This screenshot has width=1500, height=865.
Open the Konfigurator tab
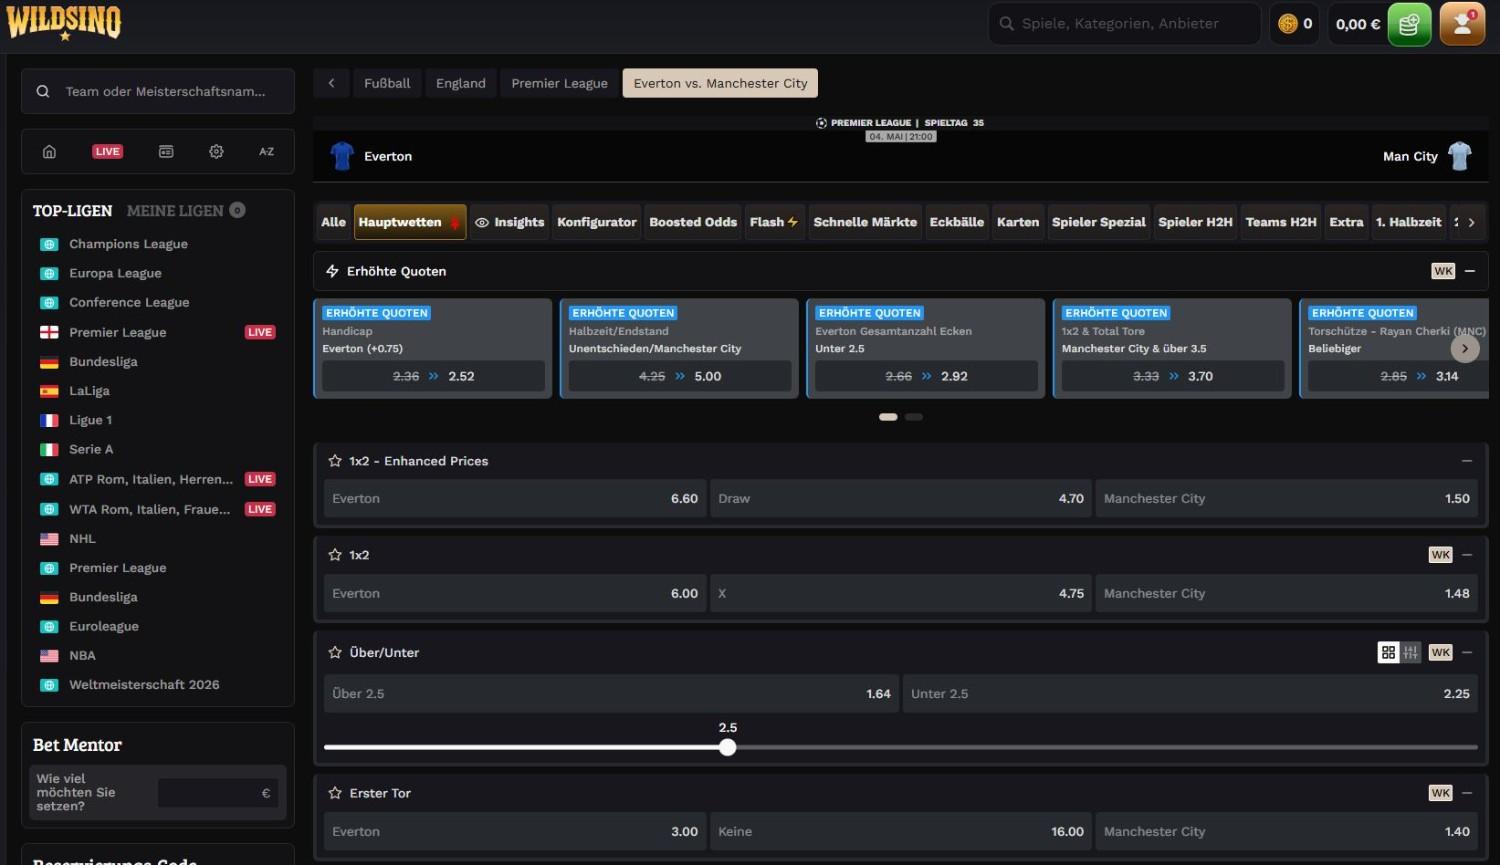coord(597,222)
